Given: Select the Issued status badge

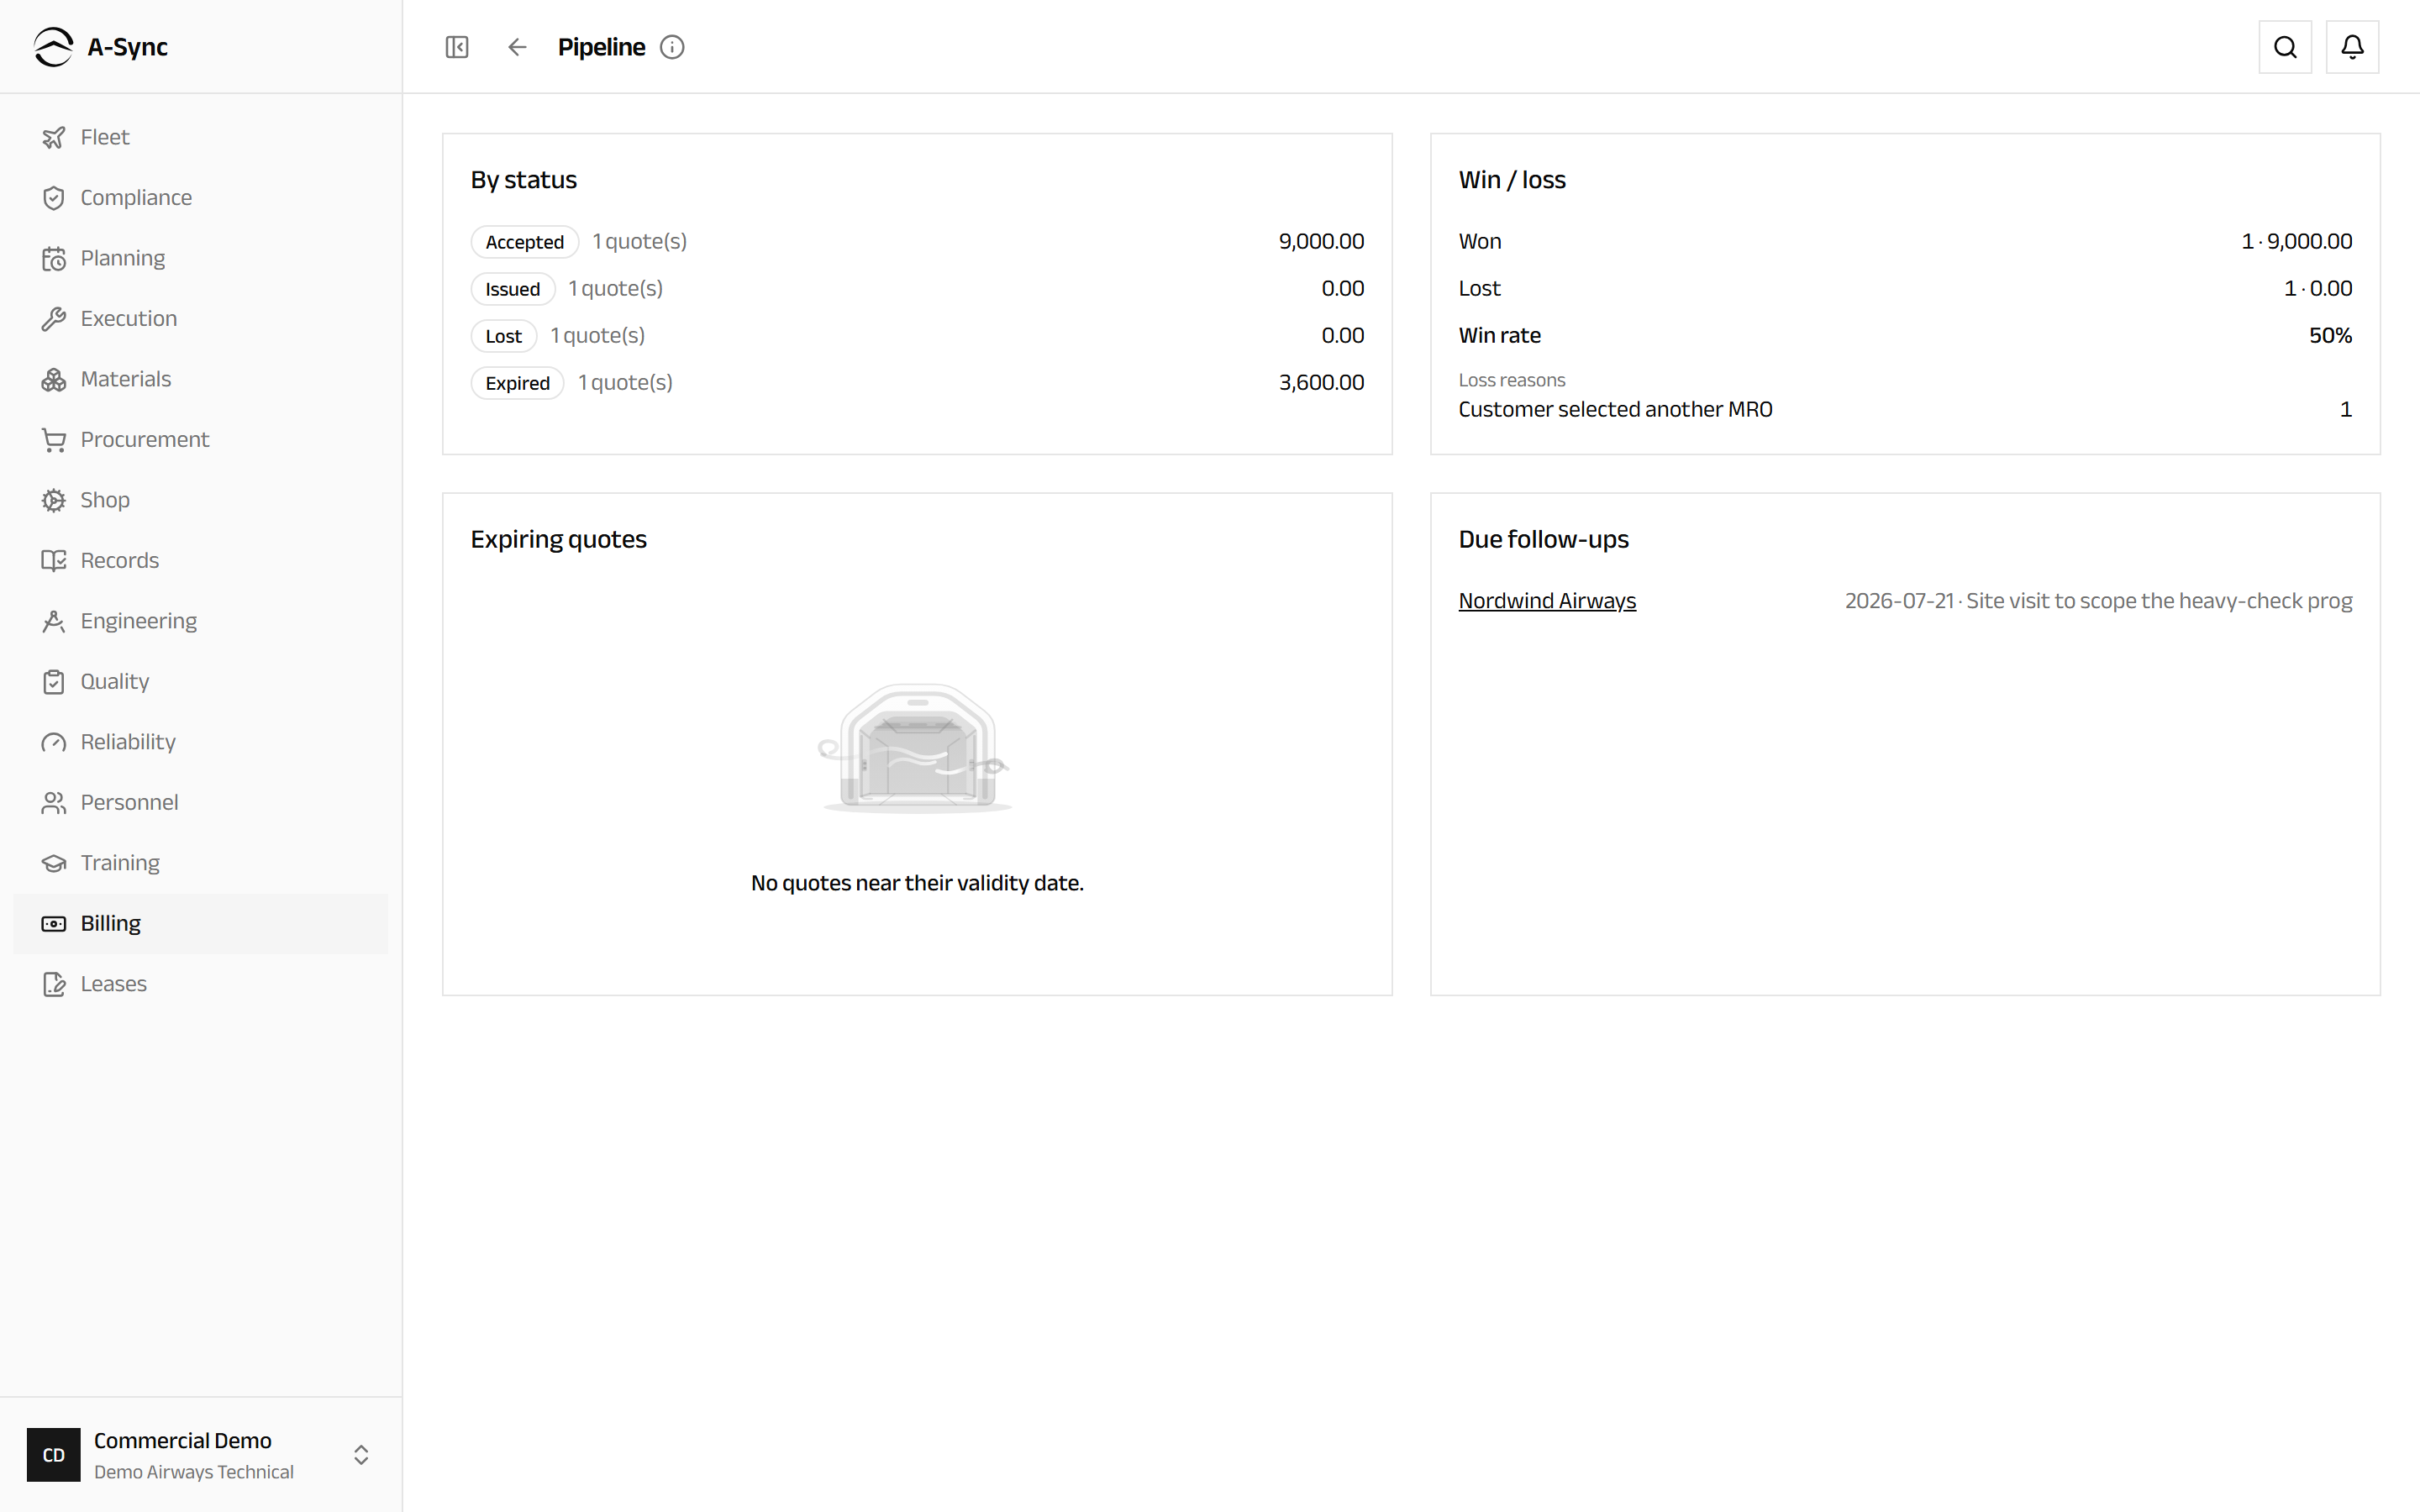Looking at the screenshot, I should pyautogui.click(x=513, y=289).
